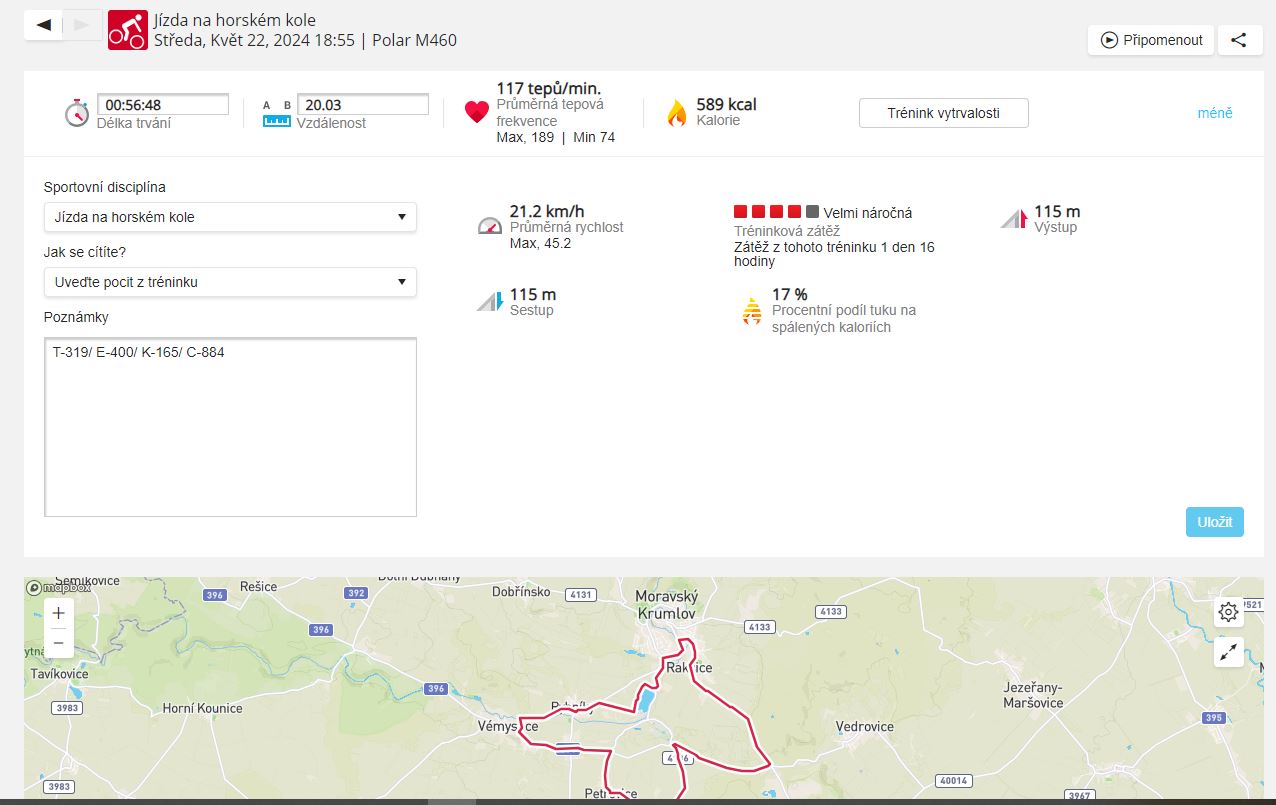Click the fat burn percentage icon
The image size is (1276, 805).
752,311
